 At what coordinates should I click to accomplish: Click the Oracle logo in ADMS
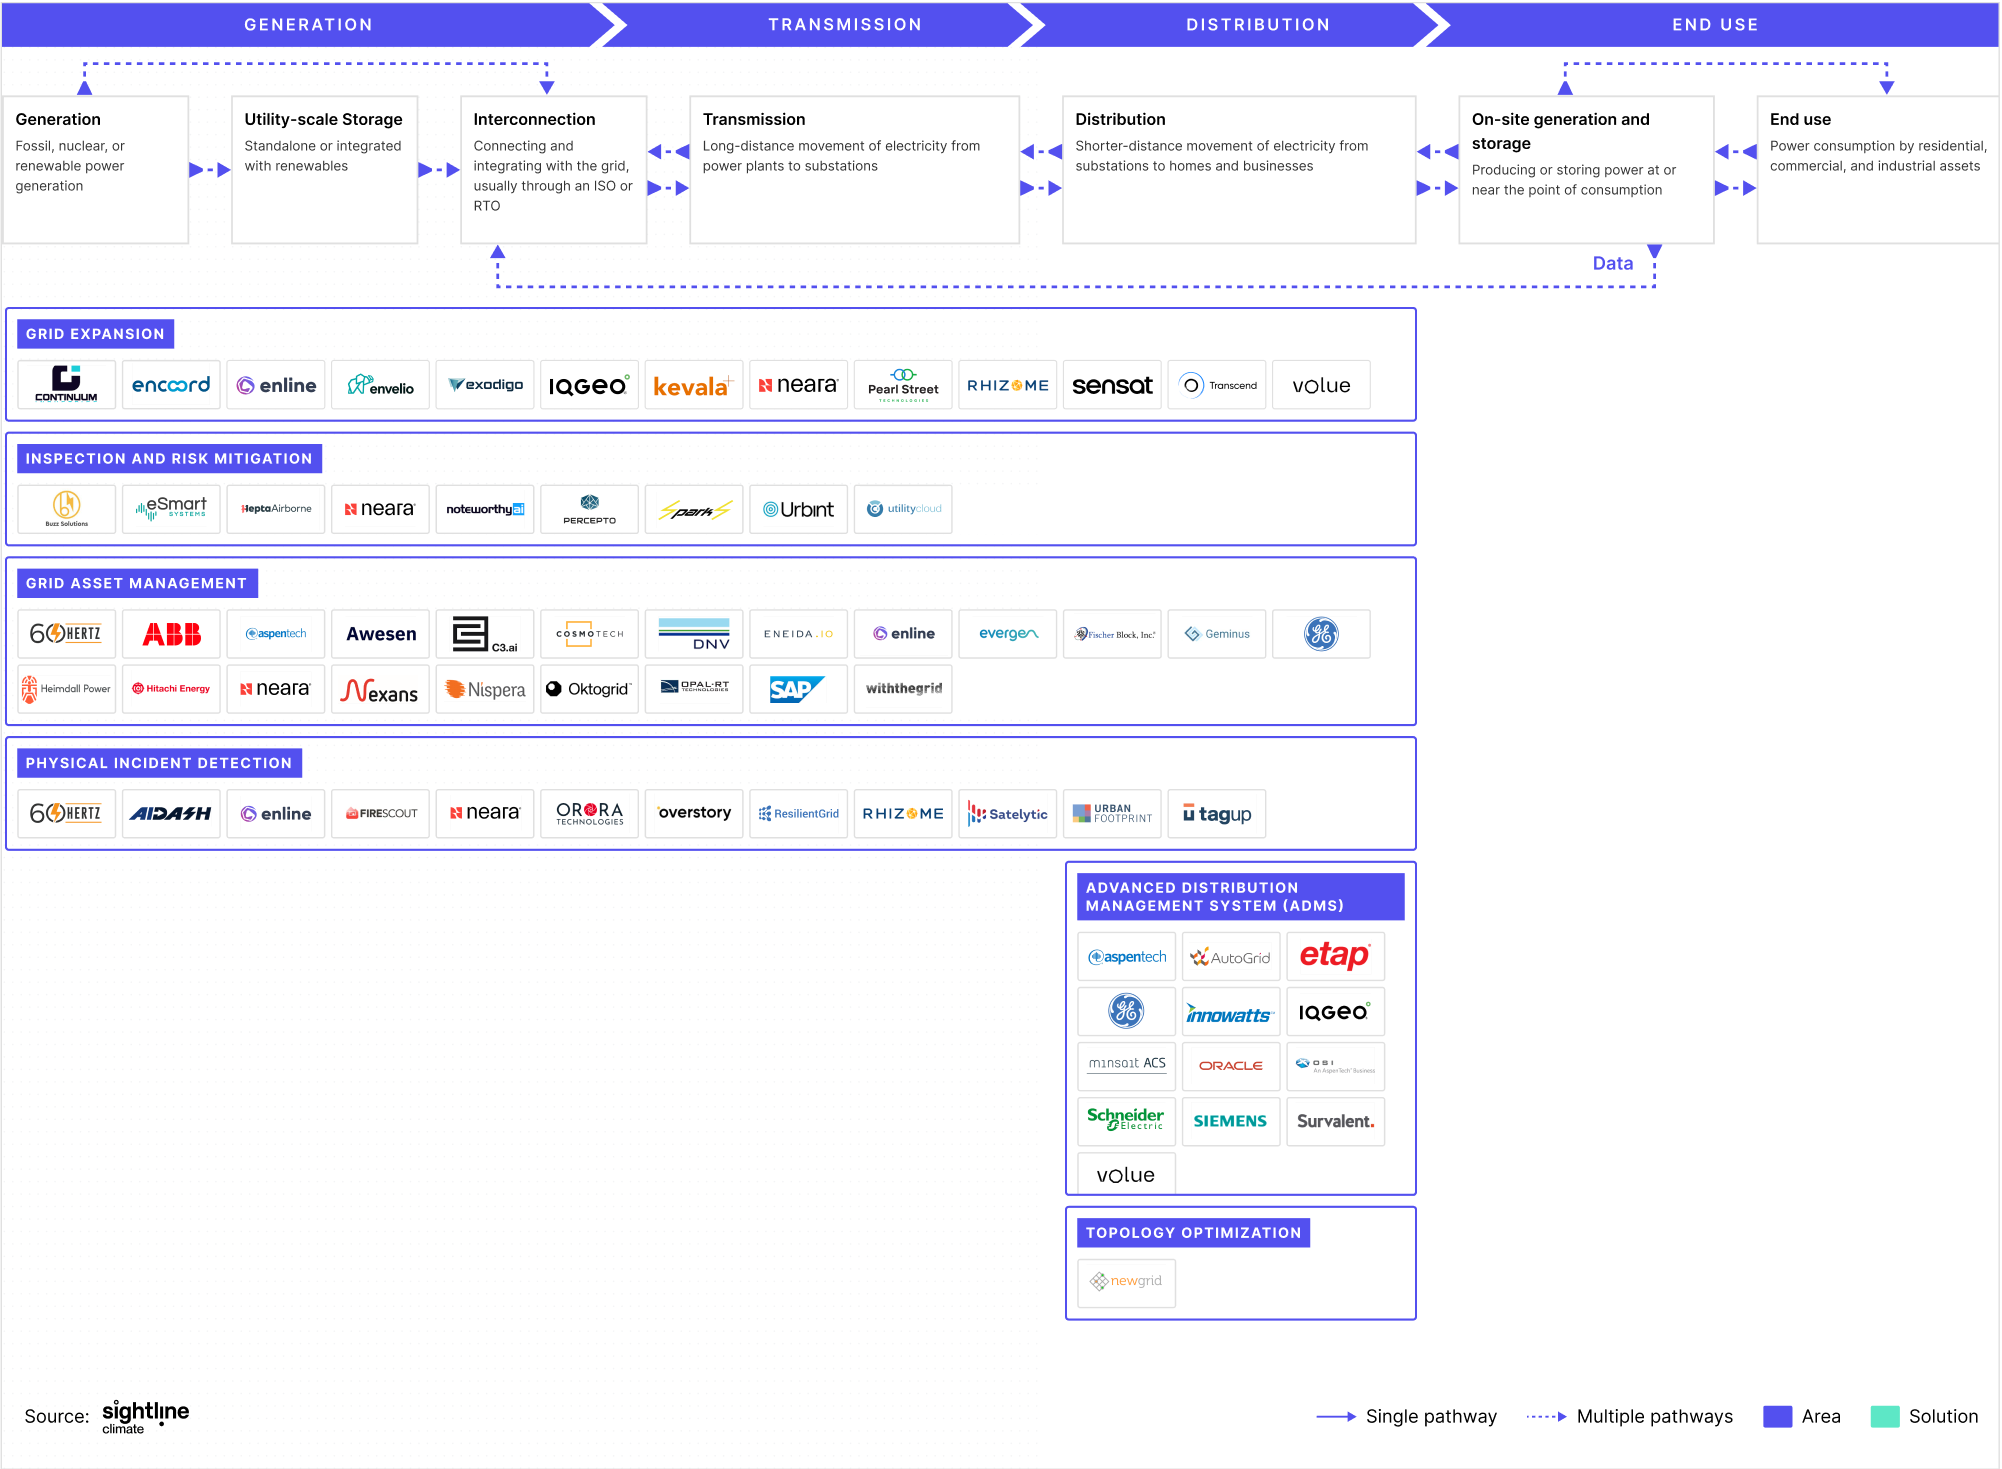pos(1230,1066)
